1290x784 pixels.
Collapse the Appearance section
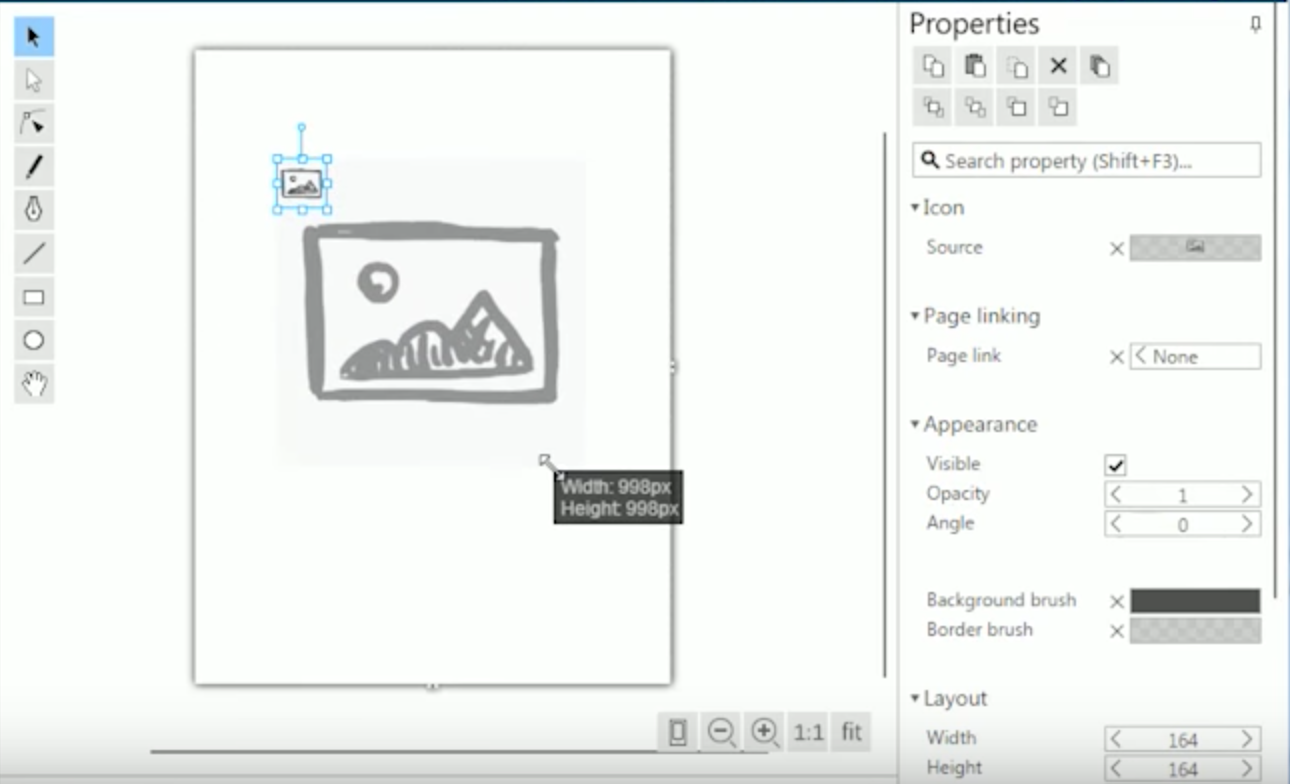[913, 424]
